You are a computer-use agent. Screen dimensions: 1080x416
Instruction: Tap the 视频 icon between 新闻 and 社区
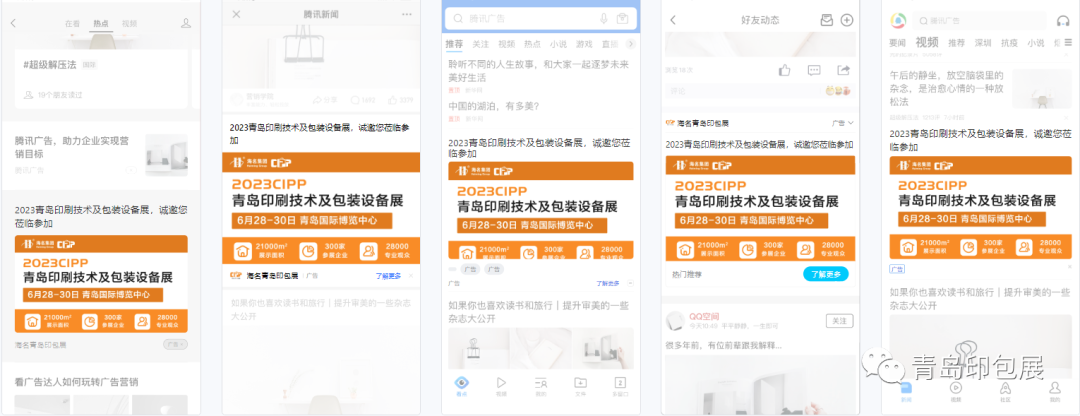coord(955,391)
